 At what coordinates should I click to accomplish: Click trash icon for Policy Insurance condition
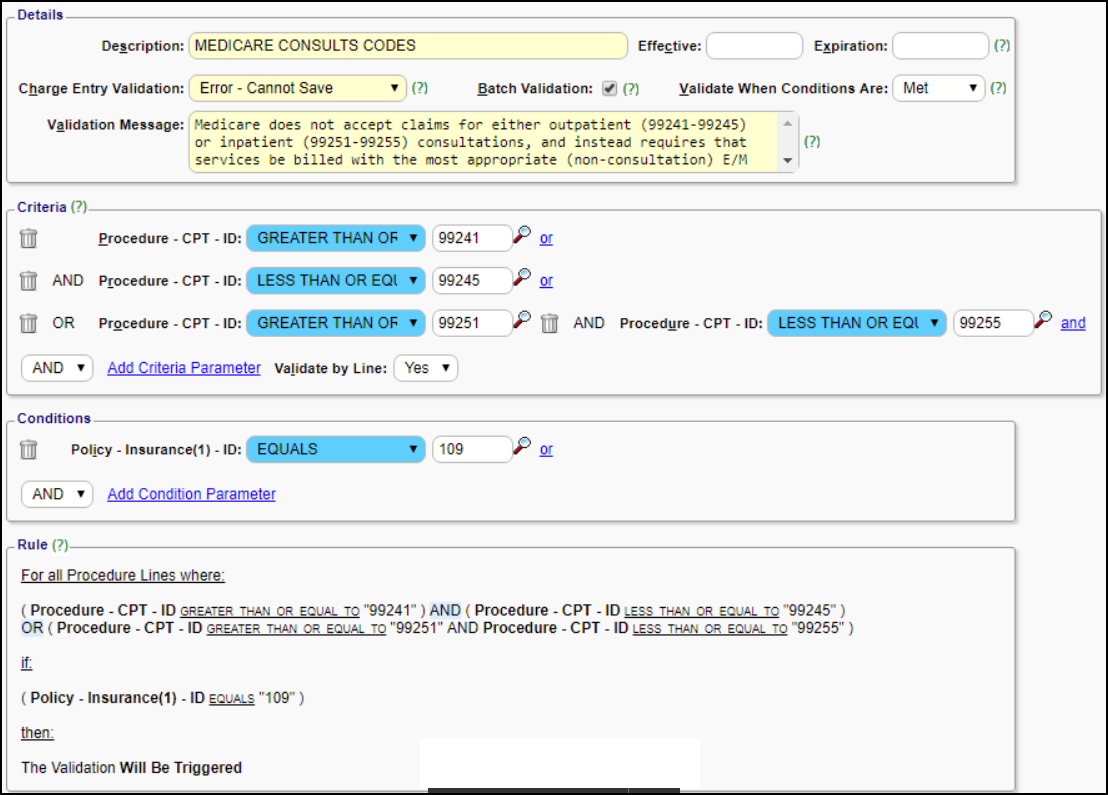29,450
